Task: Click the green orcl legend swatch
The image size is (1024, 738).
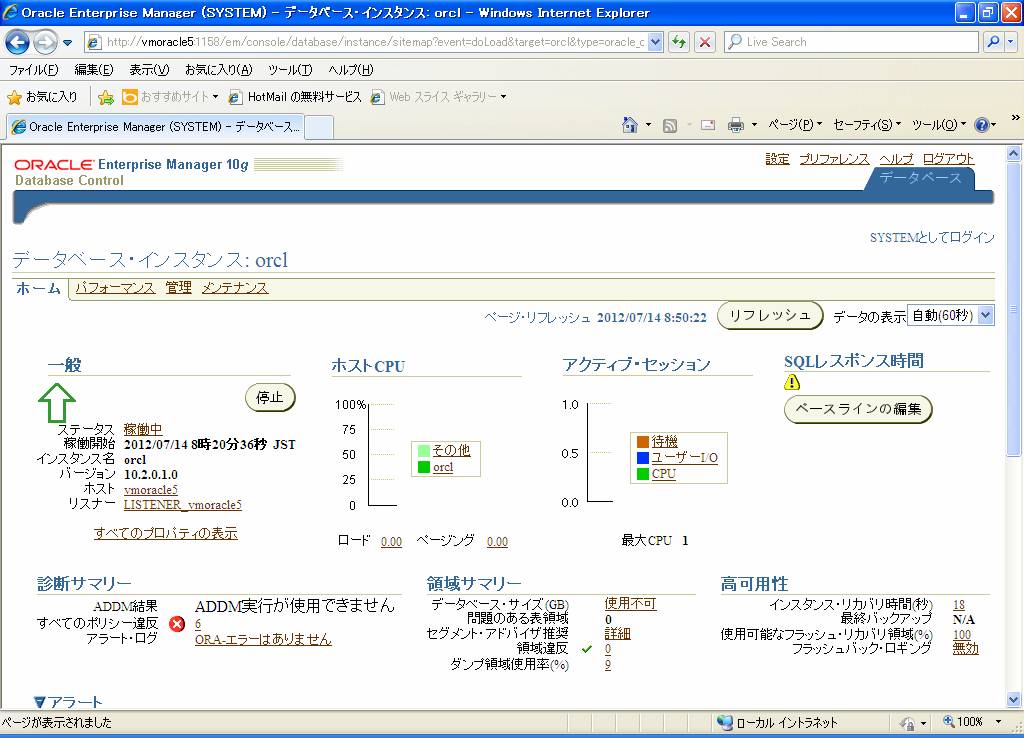Action: point(423,467)
